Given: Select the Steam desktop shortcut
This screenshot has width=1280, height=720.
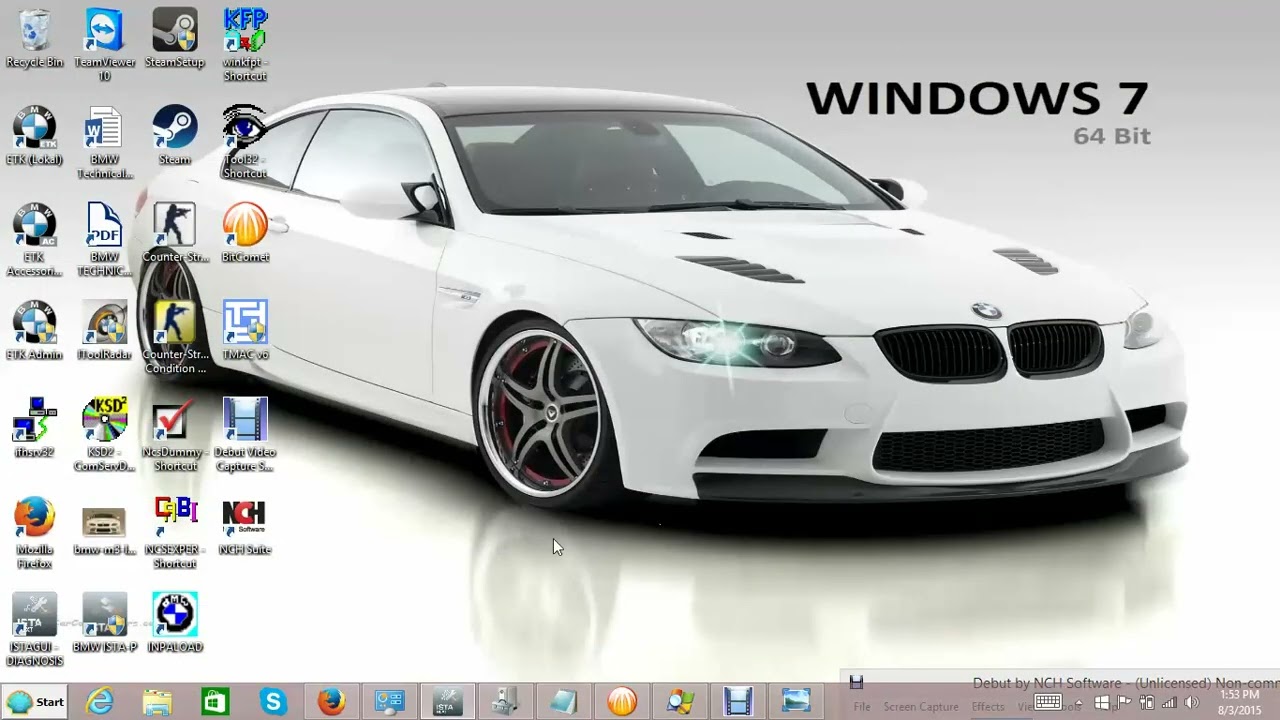Looking at the screenshot, I should (x=175, y=136).
